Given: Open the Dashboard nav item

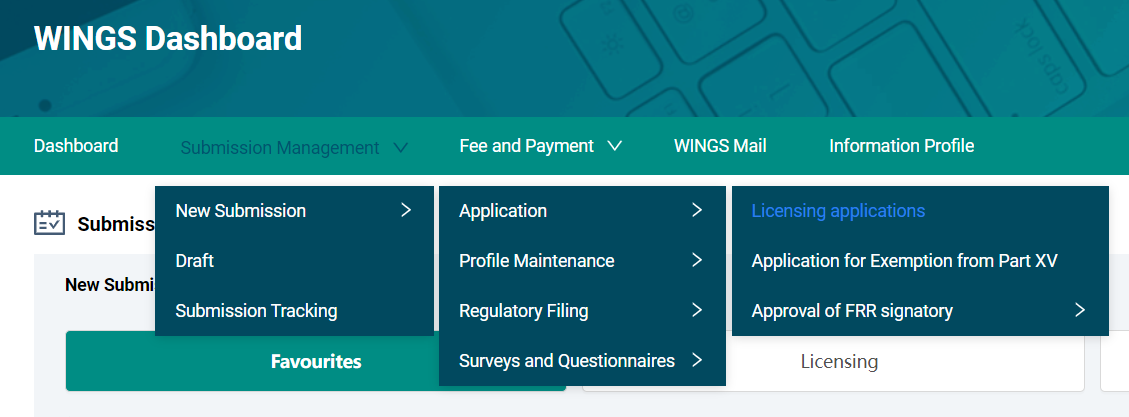Looking at the screenshot, I should [x=76, y=146].
